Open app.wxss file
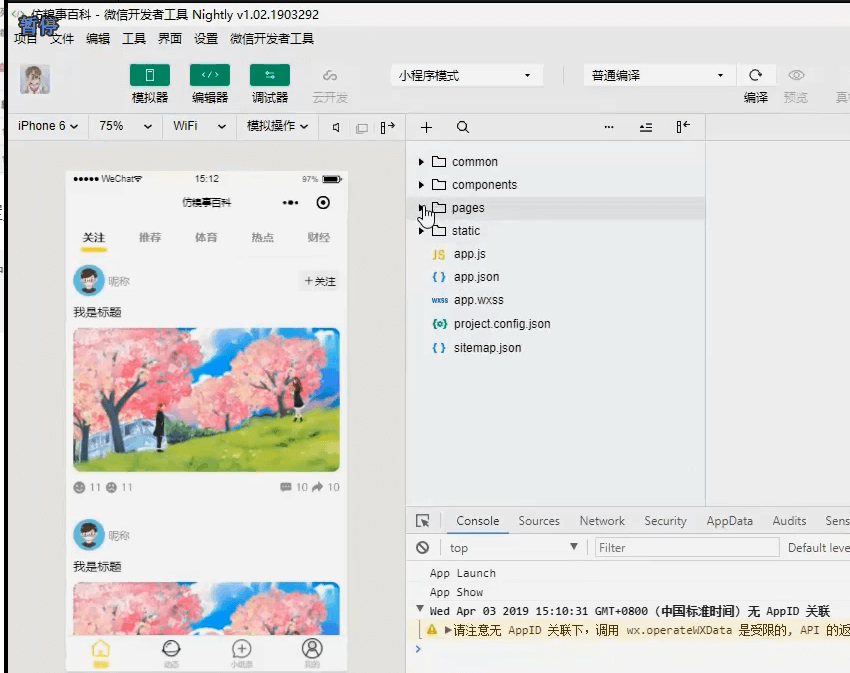This screenshot has width=850, height=673. (x=478, y=300)
